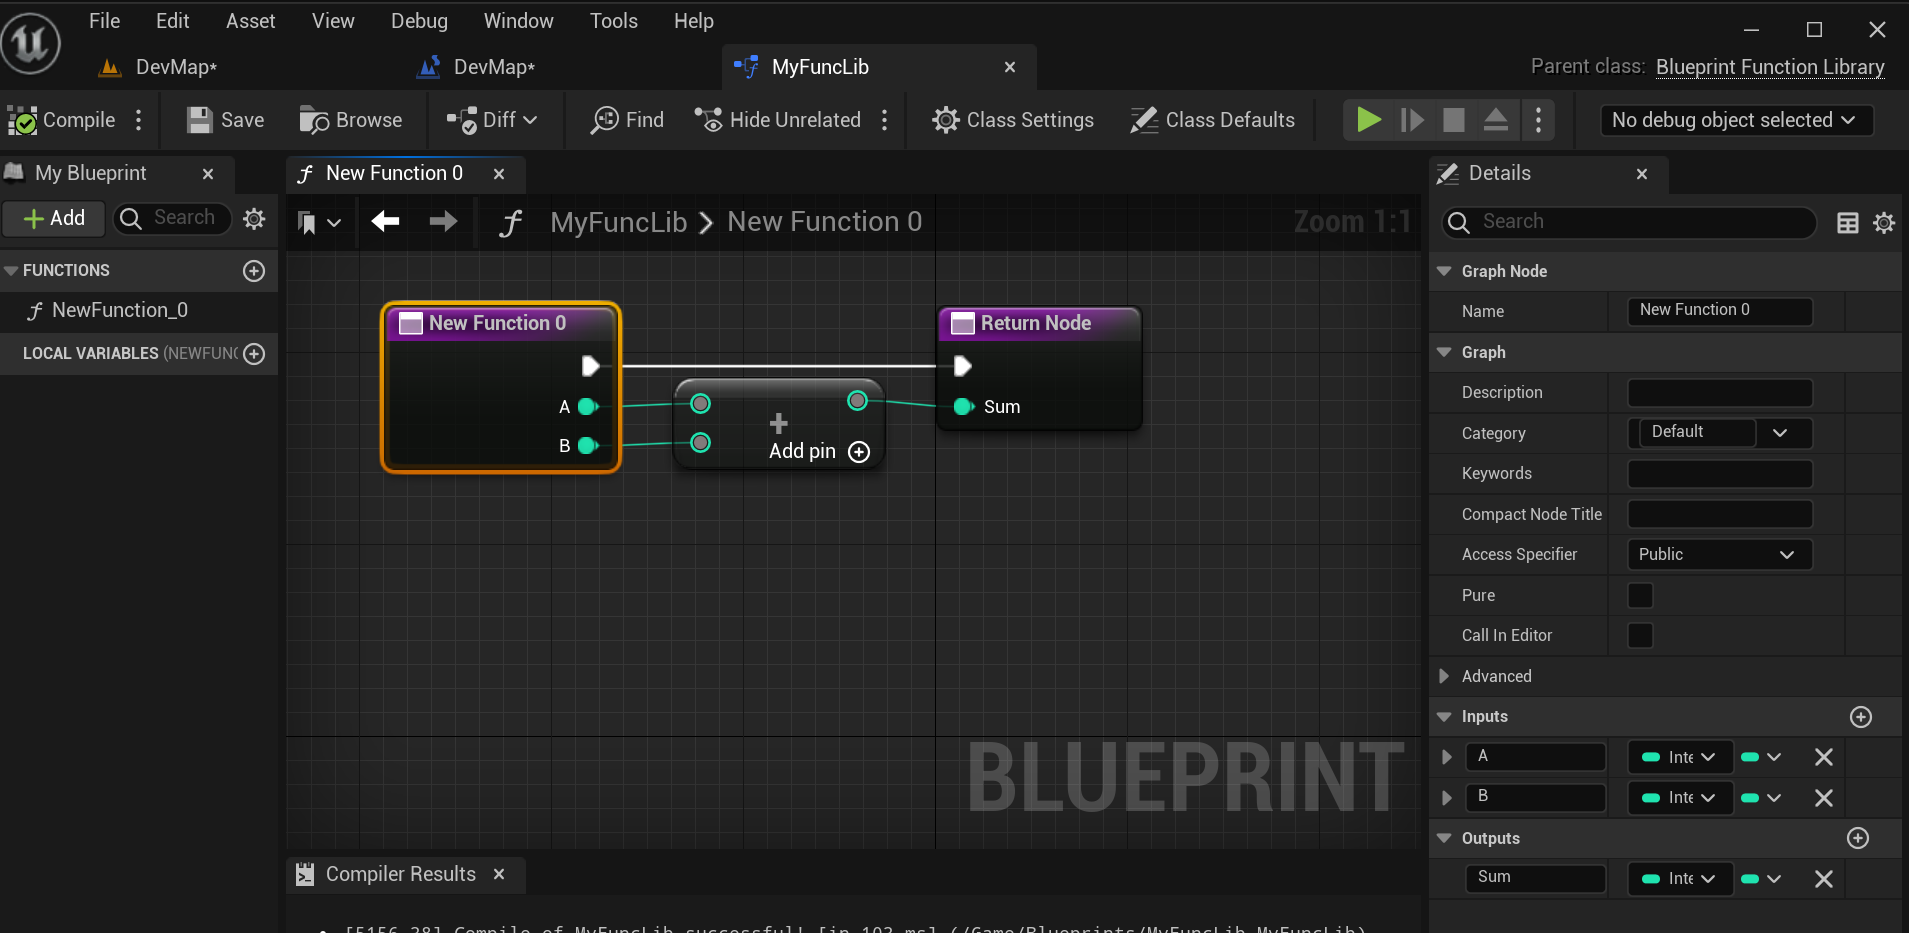Open the Asset menu
This screenshot has height=933, width=1909.
pos(250,21)
